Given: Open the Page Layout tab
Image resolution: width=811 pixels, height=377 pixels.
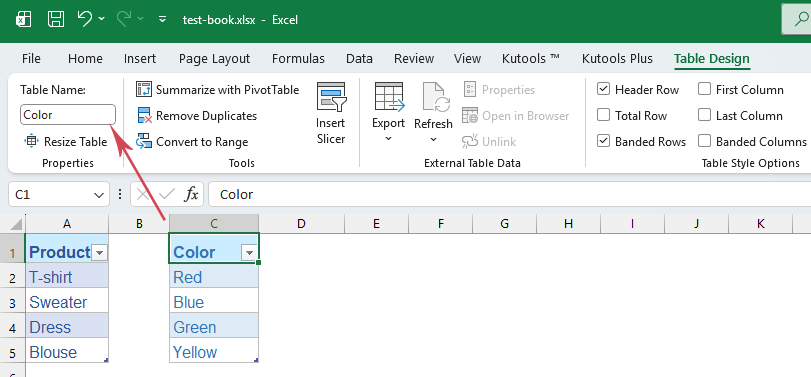Looking at the screenshot, I should click(214, 58).
